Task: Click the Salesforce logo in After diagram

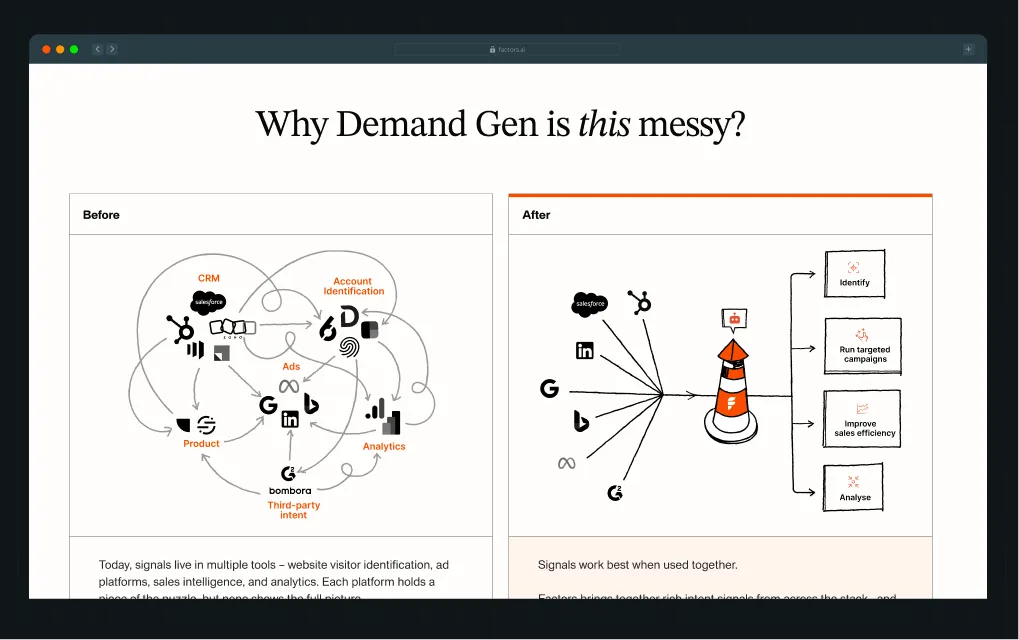Action: click(589, 304)
